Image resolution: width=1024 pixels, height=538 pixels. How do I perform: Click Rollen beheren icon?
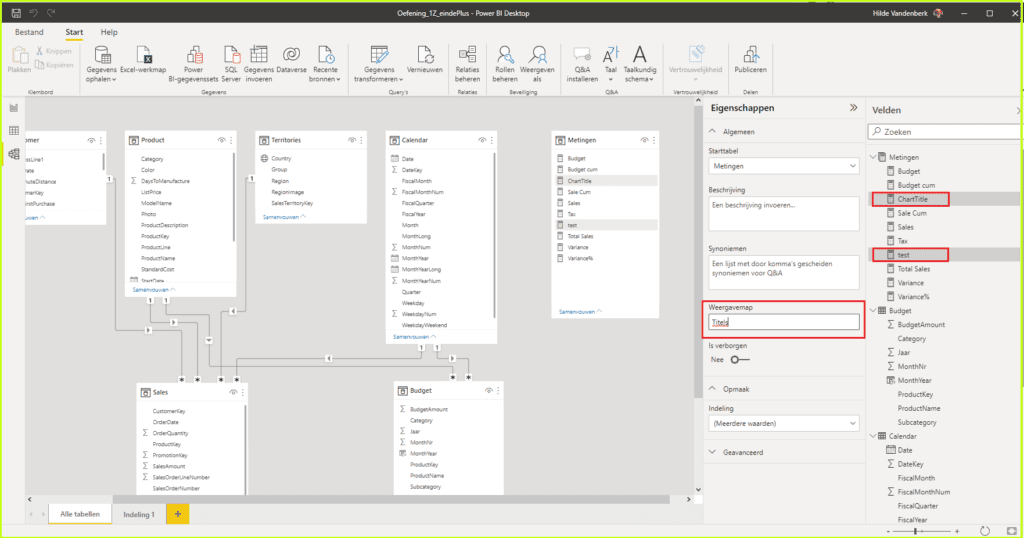pos(505,64)
